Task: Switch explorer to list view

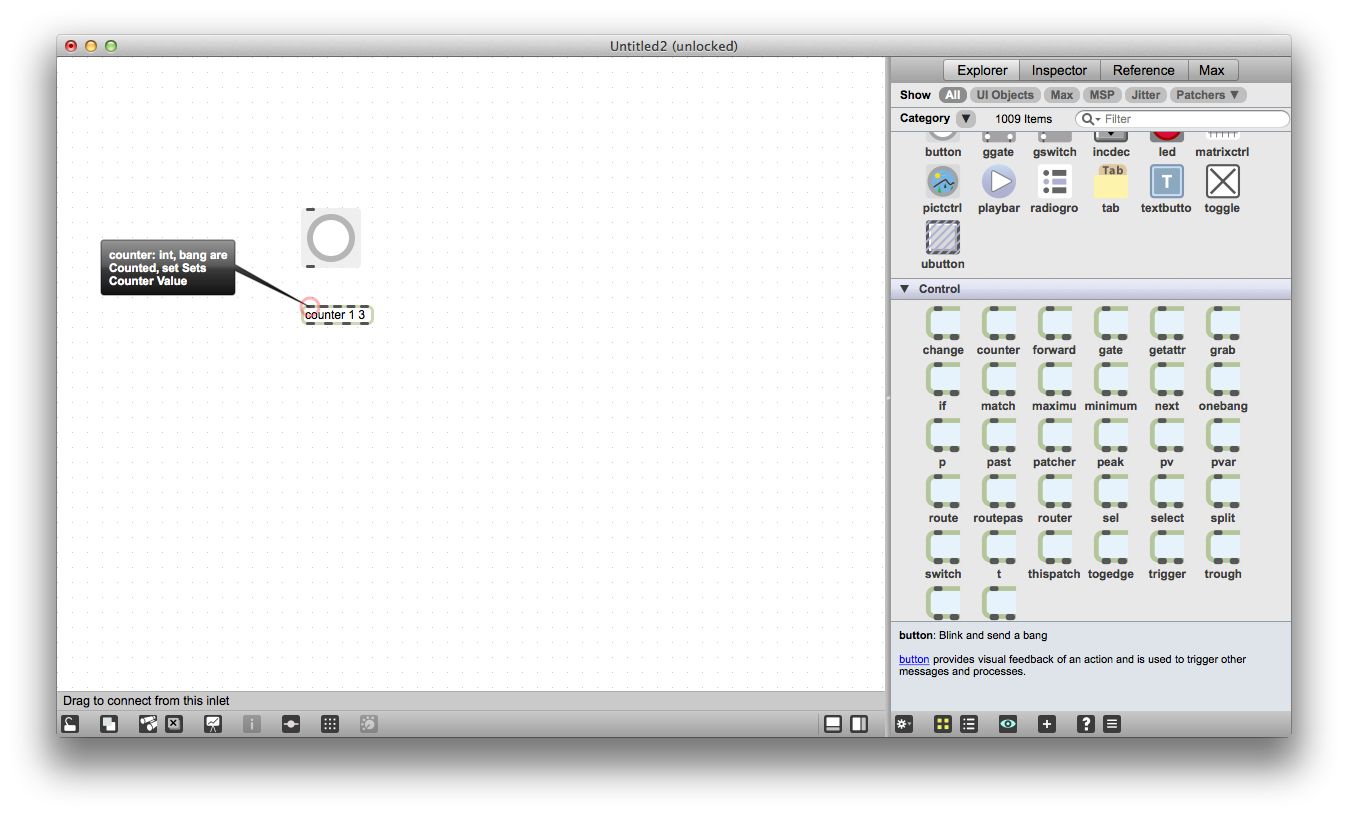Action: coord(969,724)
